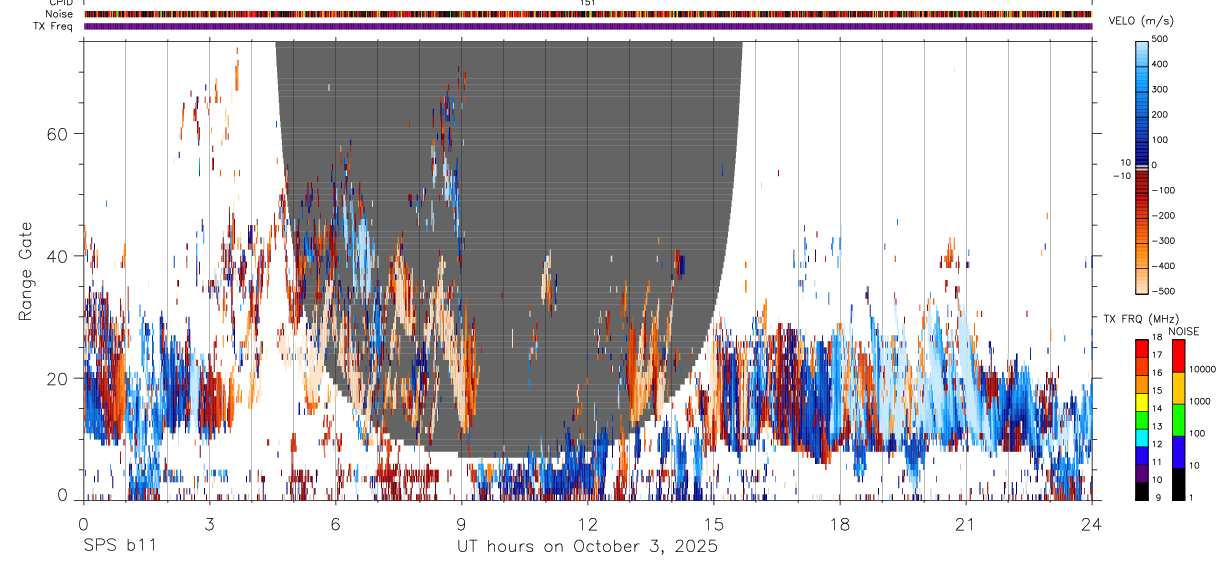Click the purple 10–11 MHz frequency swatch
The image size is (1228, 567).
[x=1142, y=472]
